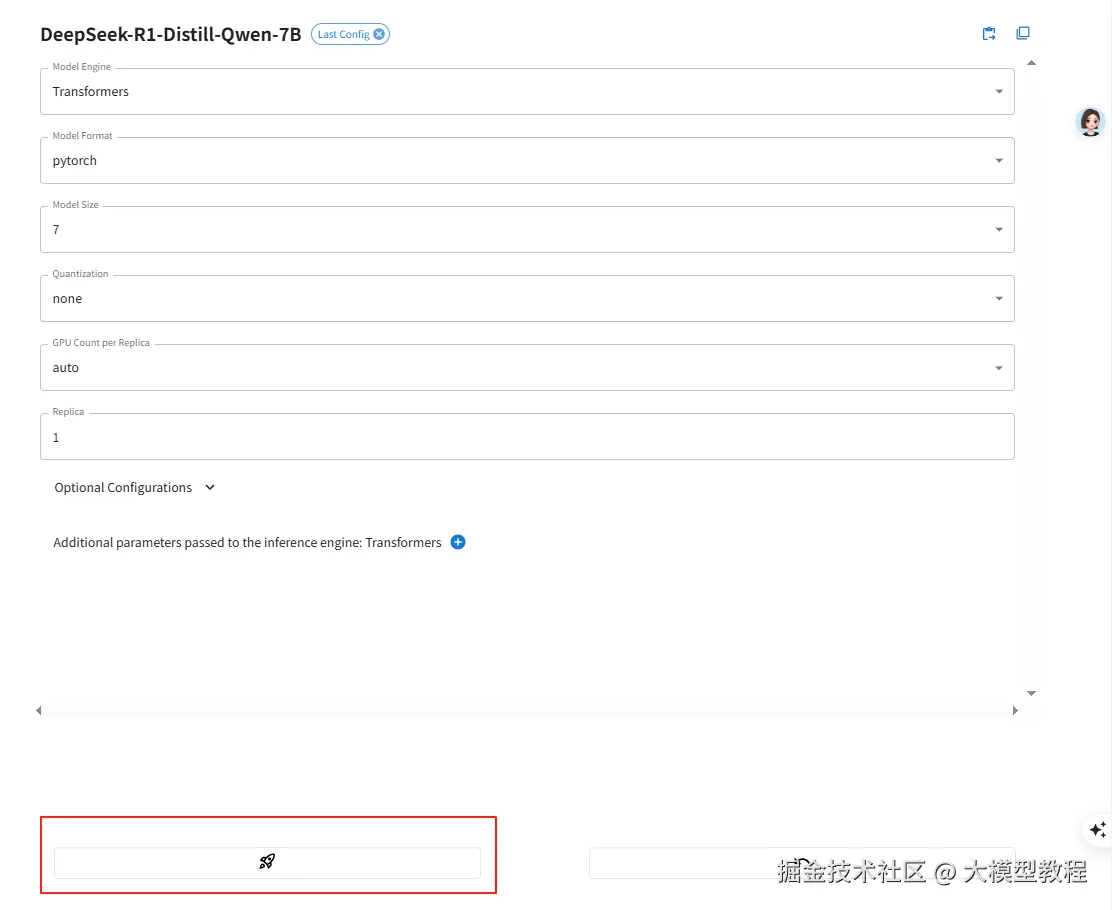Click the horizontal scrollbar left arrow
The image size is (1112, 910).
point(39,710)
